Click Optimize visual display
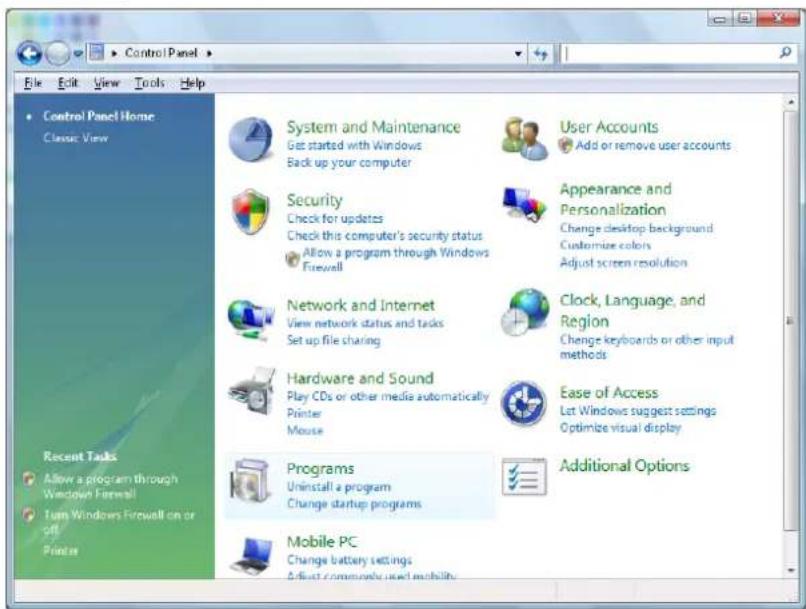 [620, 428]
